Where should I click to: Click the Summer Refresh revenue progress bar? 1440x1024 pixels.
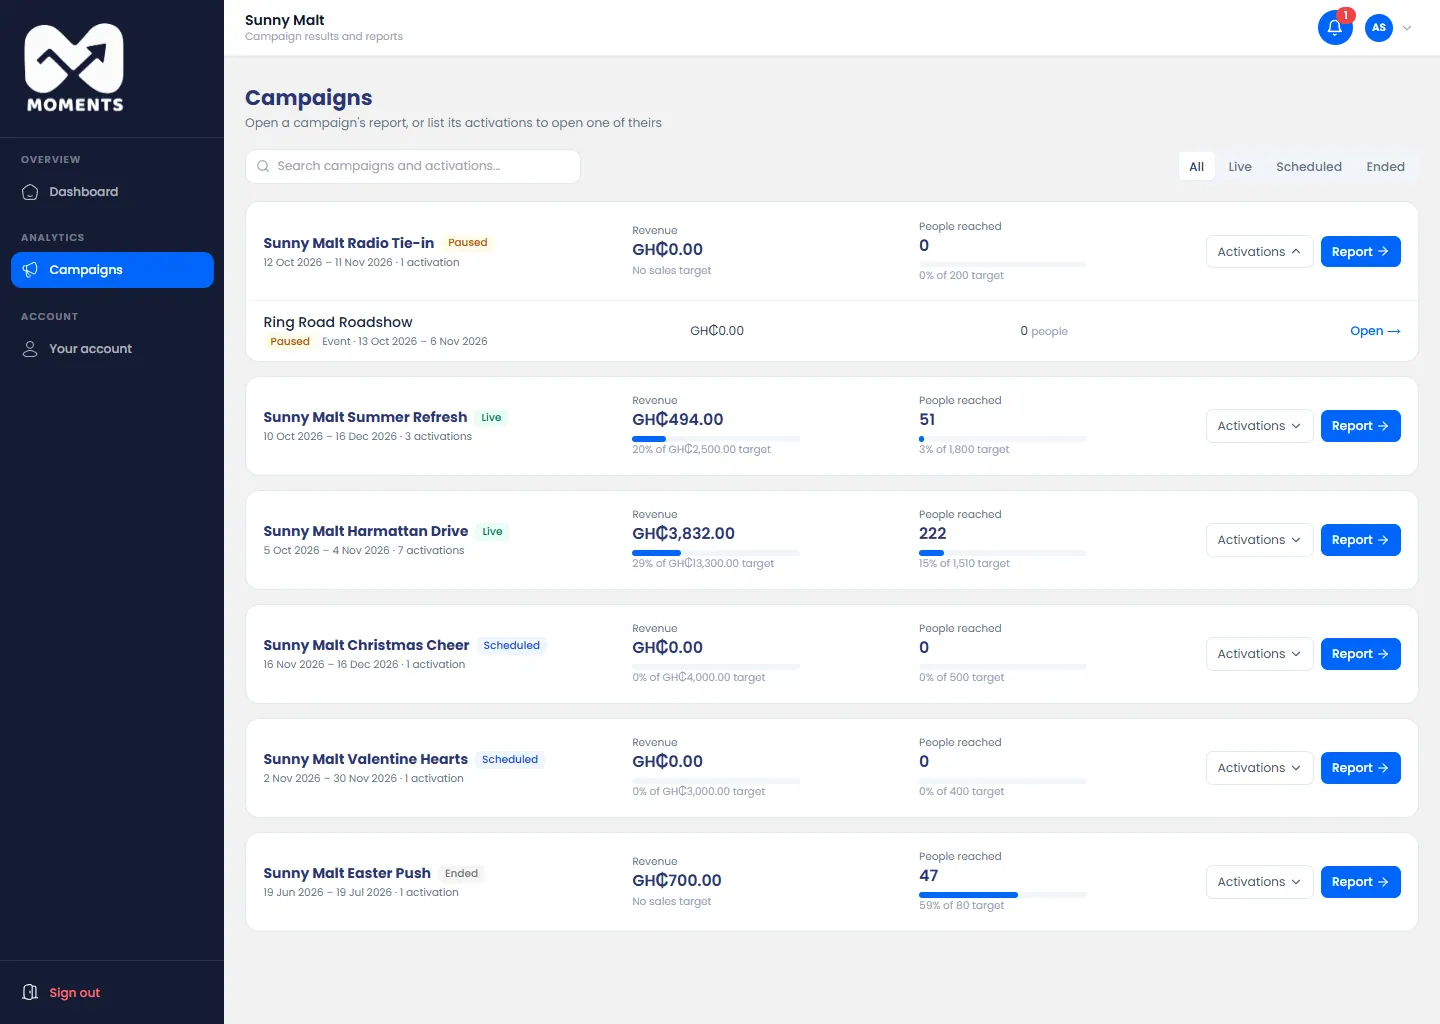click(x=716, y=439)
